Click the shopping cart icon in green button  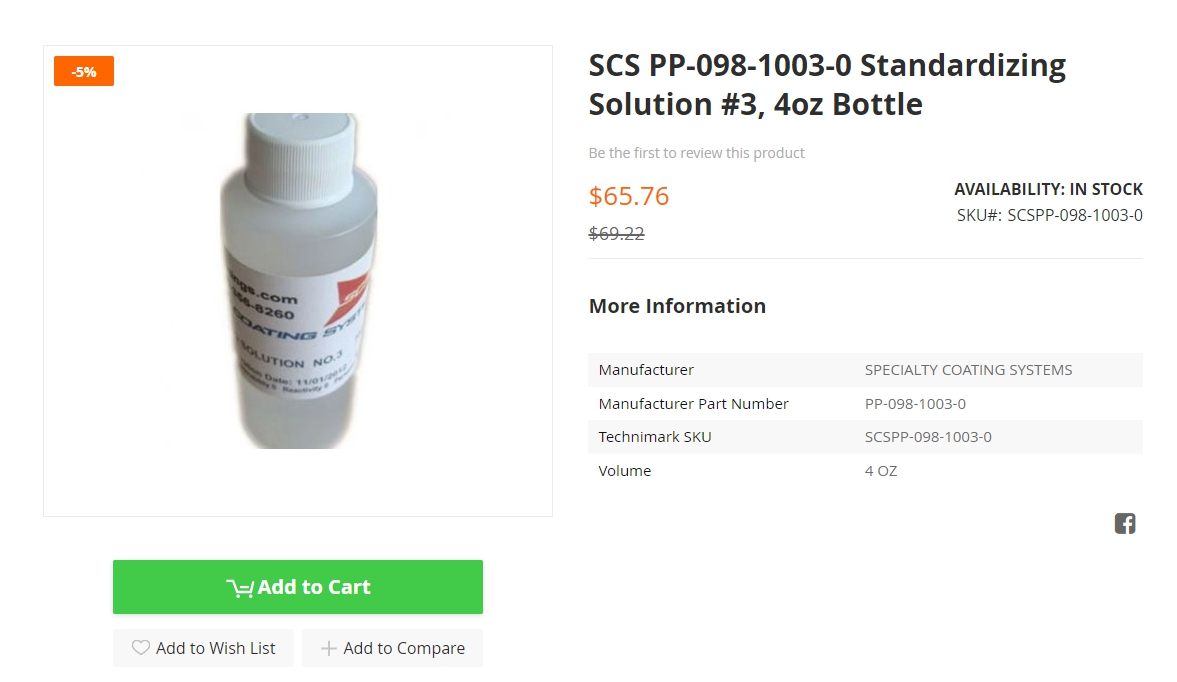point(239,588)
